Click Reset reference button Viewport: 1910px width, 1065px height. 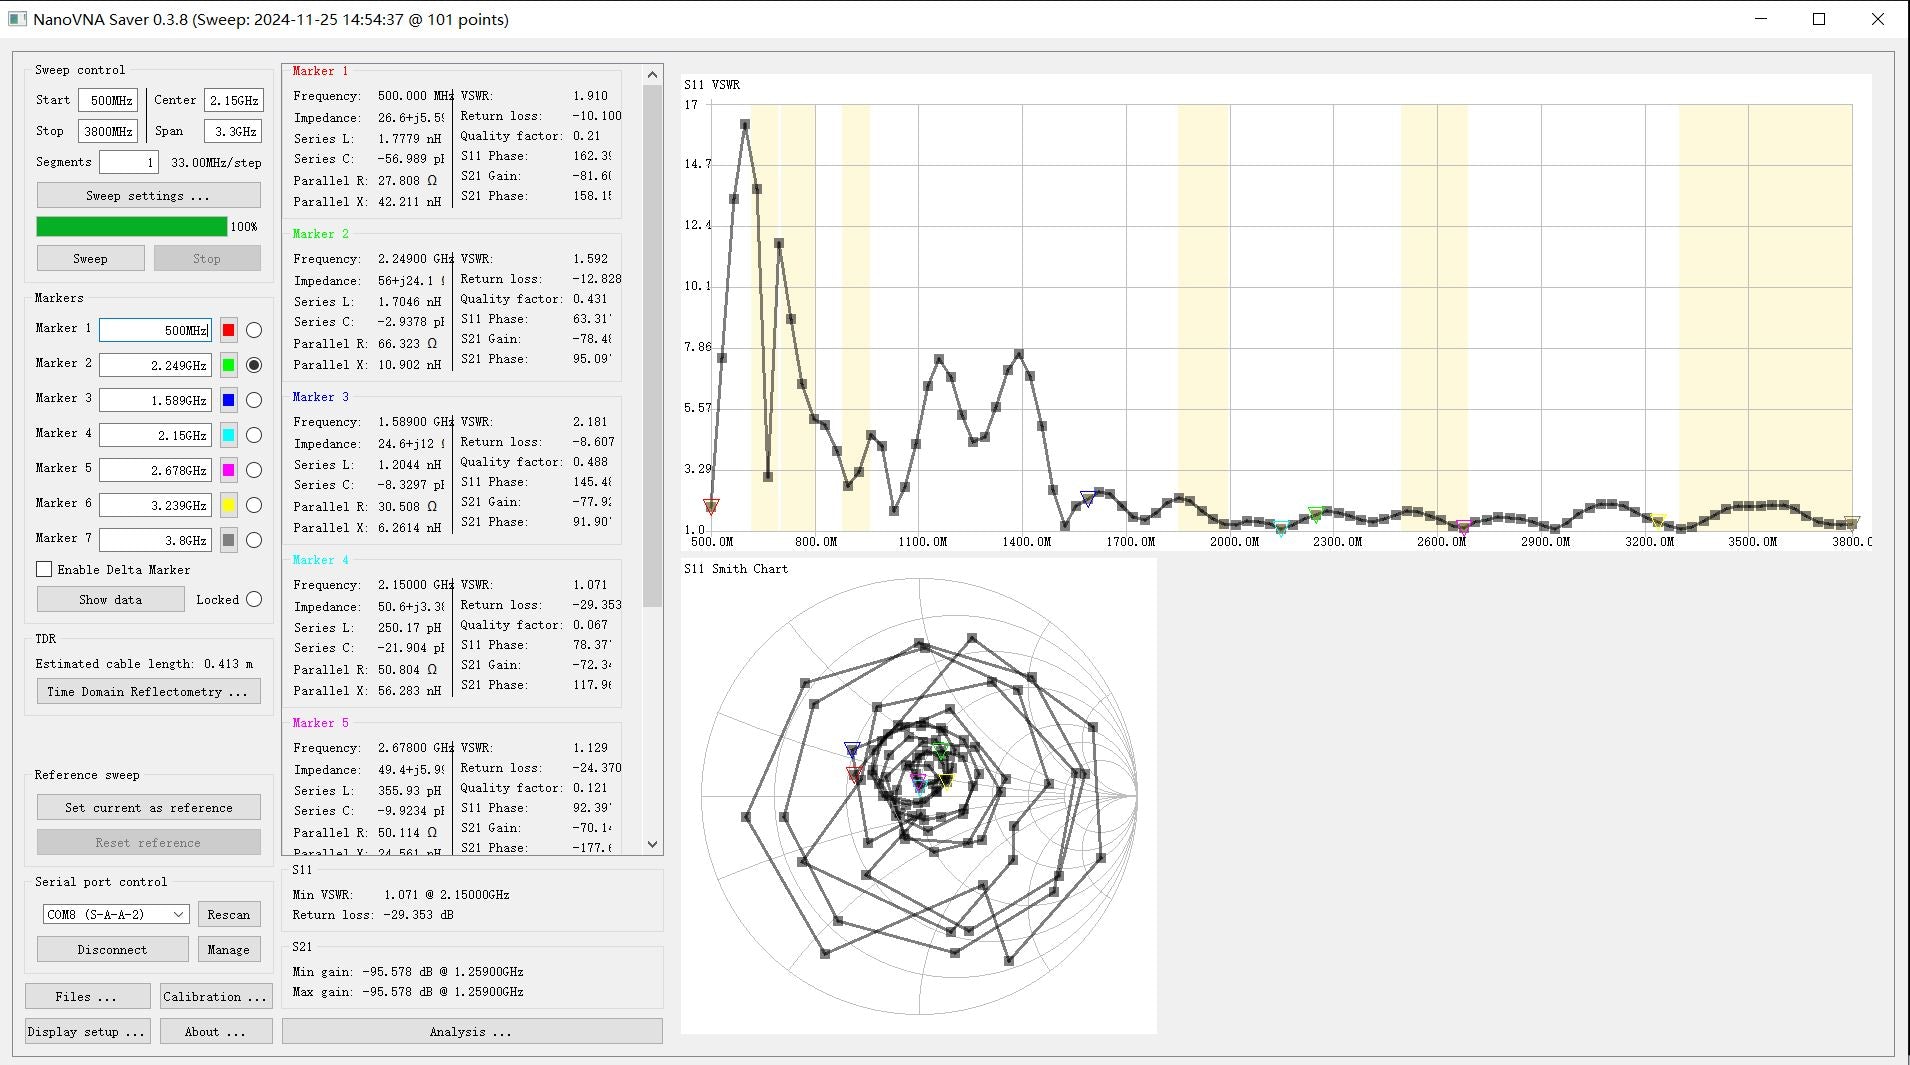[x=148, y=842]
